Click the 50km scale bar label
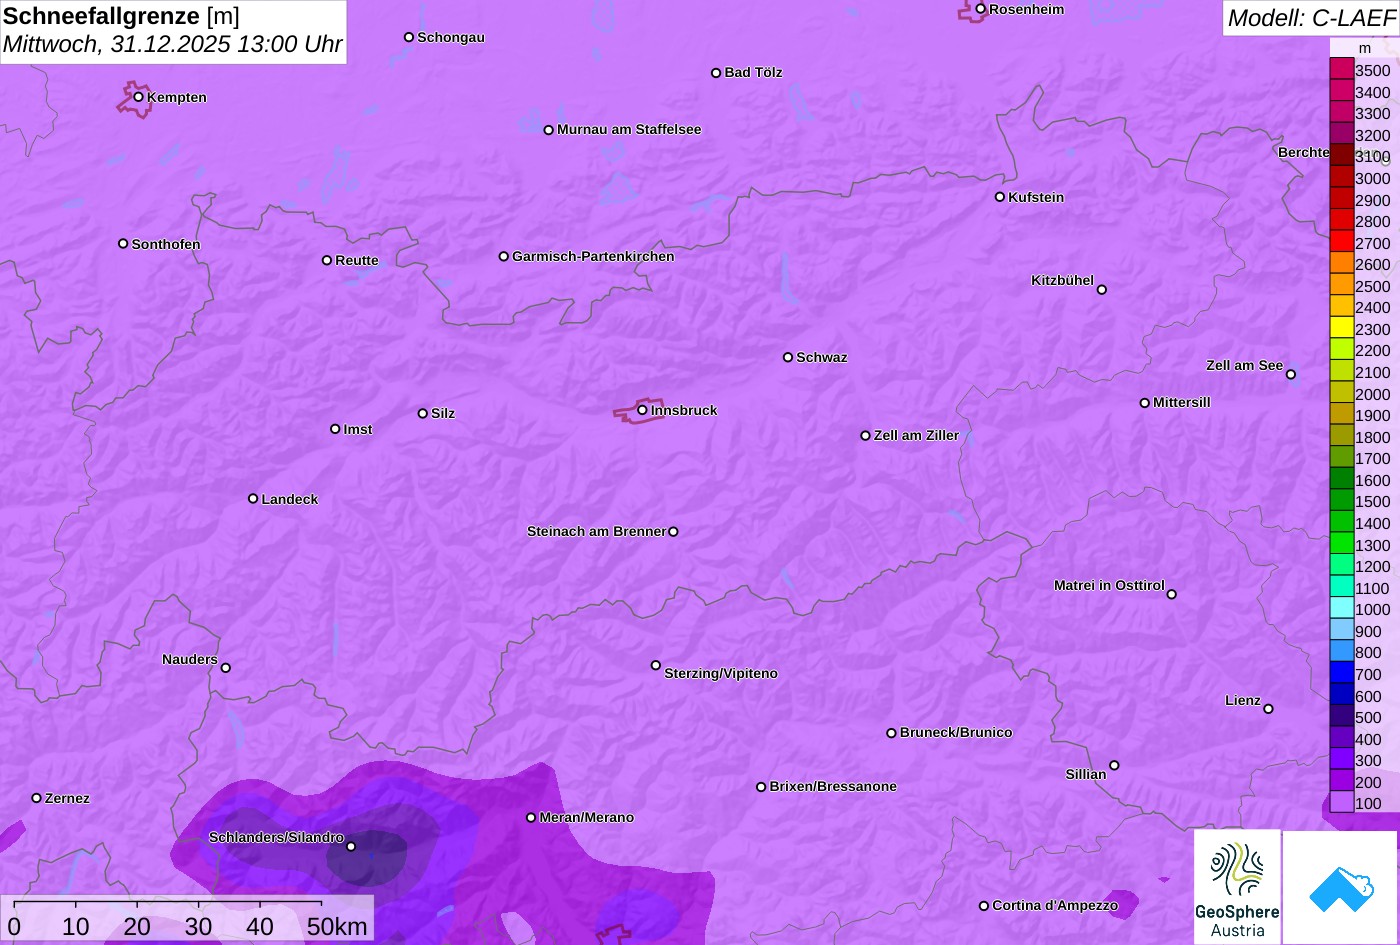Viewport: 1400px width, 945px height. point(337,927)
